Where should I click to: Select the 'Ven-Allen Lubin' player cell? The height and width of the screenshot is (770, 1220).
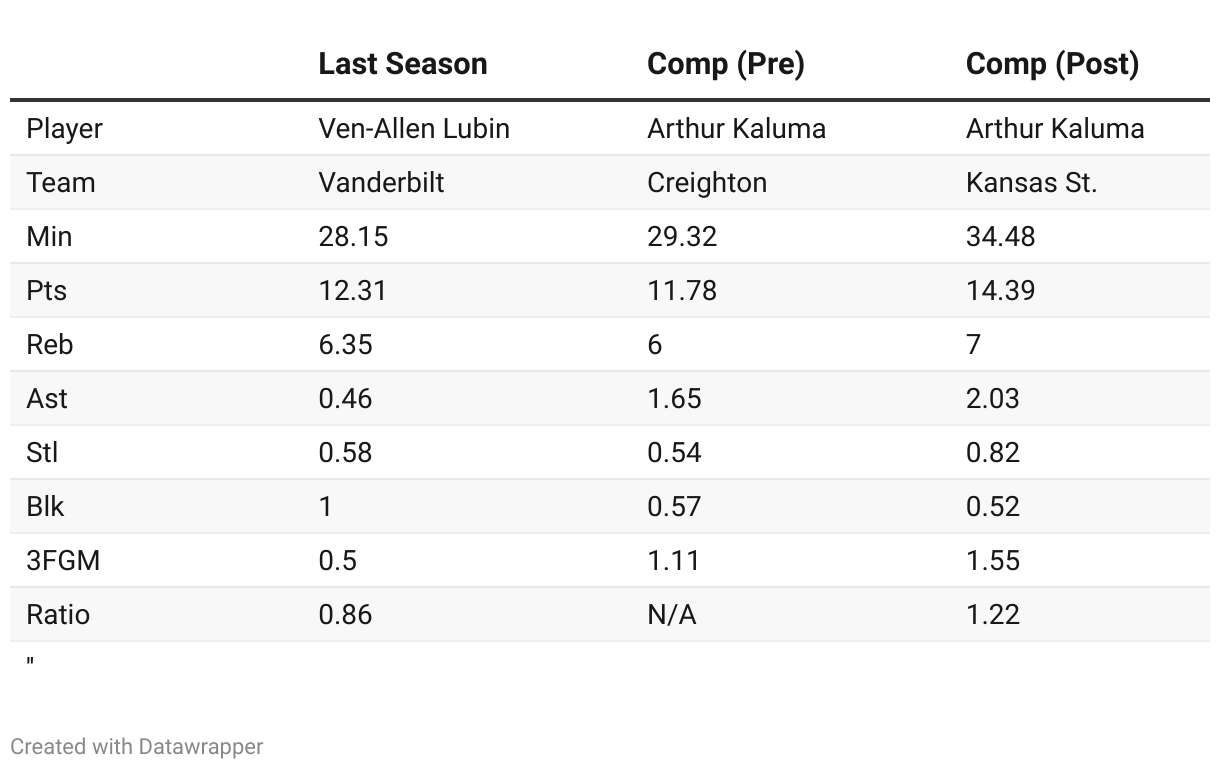[x=413, y=129]
